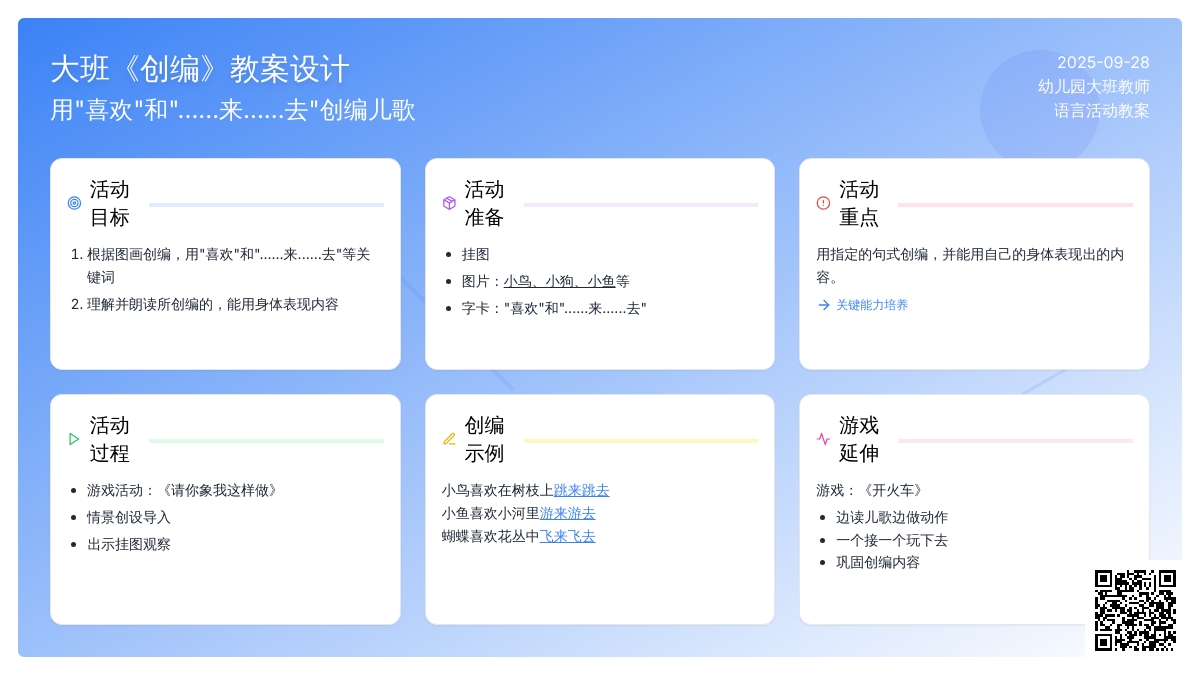The height and width of the screenshot is (675, 1200).
Task: Click the arrow icon before 关键能力培养
Action: coord(824,305)
